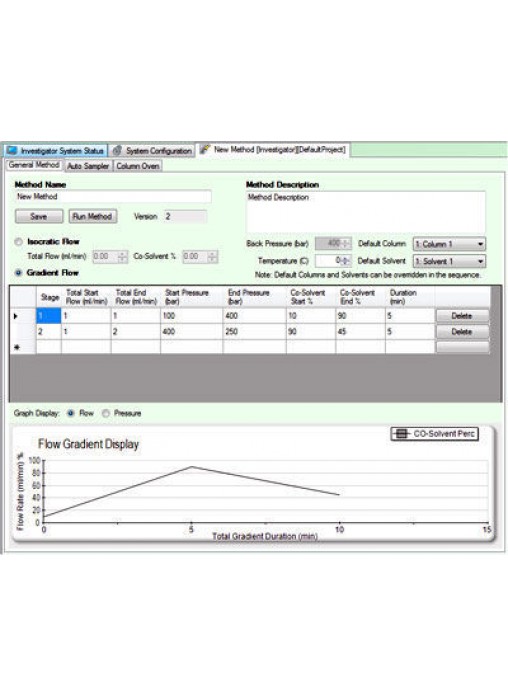The image size is (508, 696).
Task: Click the Save button
Action: [x=39, y=217]
